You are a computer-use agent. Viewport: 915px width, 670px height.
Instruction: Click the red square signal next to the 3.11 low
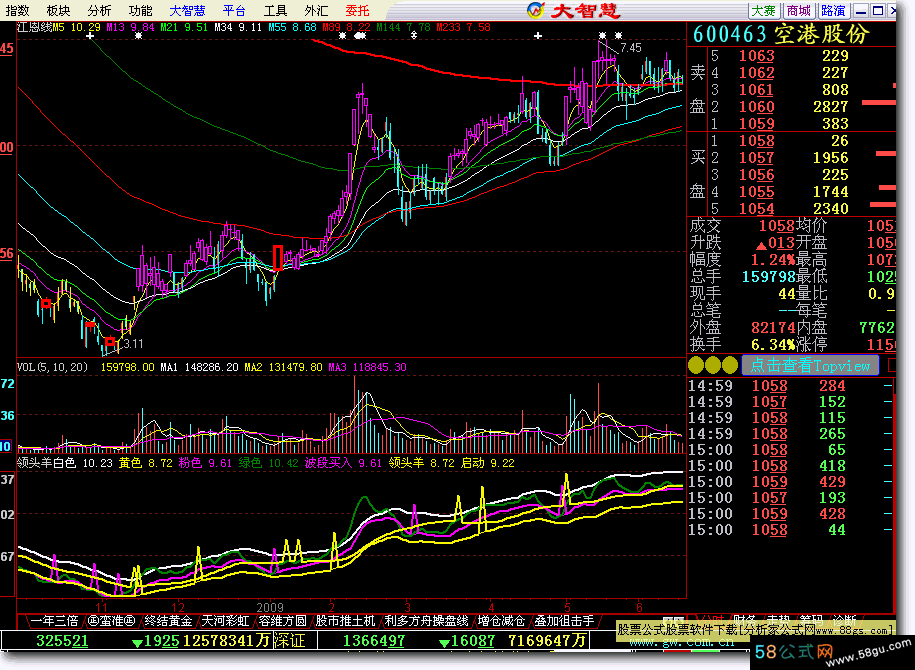click(110, 341)
